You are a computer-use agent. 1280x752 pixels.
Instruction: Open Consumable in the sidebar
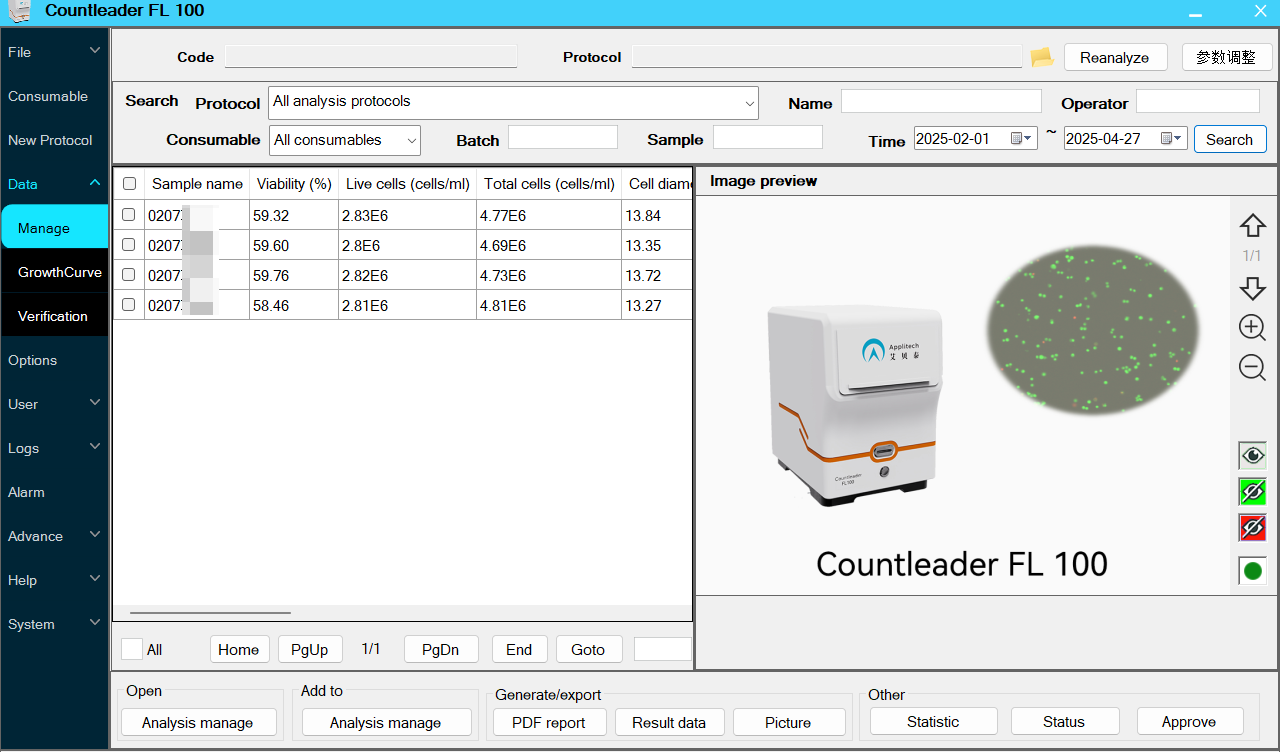tap(54, 96)
